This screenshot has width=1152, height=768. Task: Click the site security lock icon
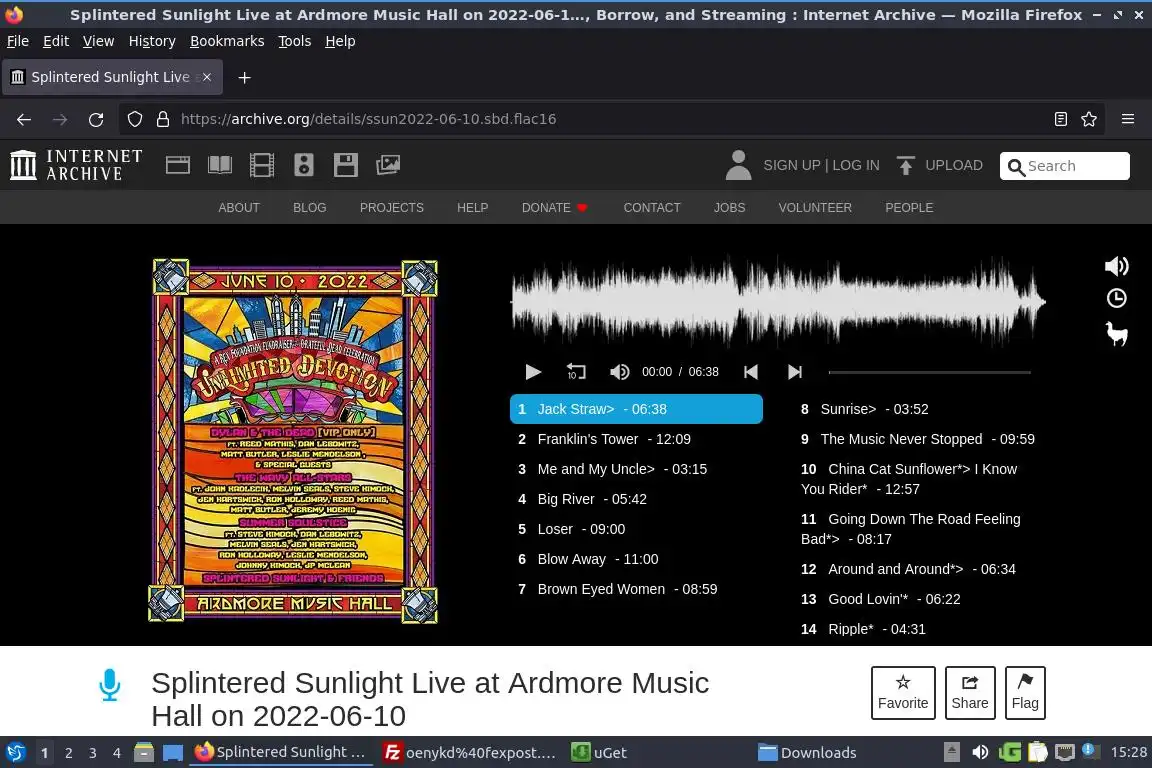pos(163,119)
